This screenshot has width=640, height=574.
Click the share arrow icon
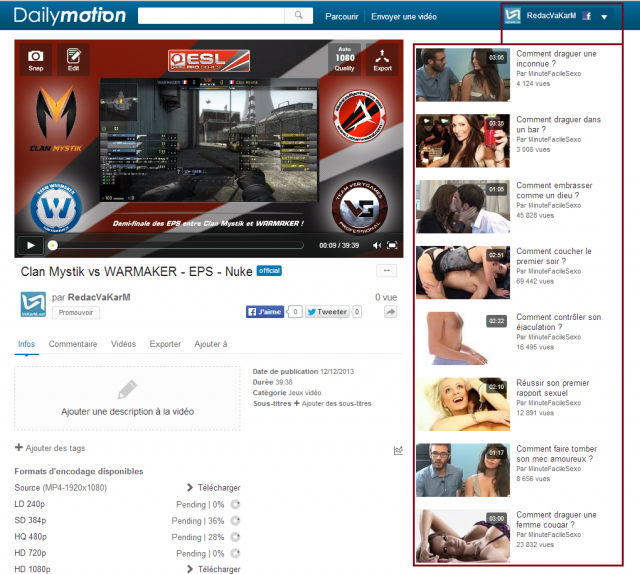tap(390, 312)
